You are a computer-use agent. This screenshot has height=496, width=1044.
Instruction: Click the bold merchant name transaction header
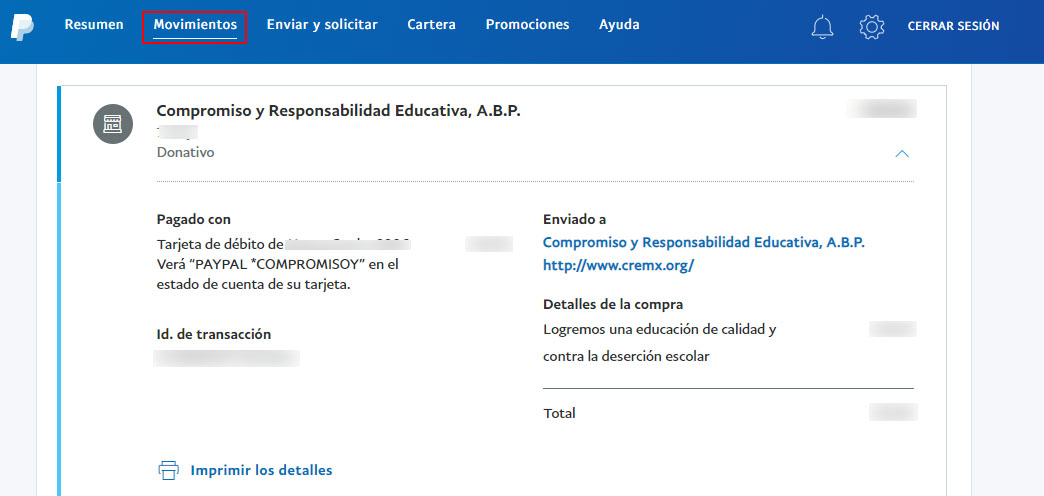(338, 111)
